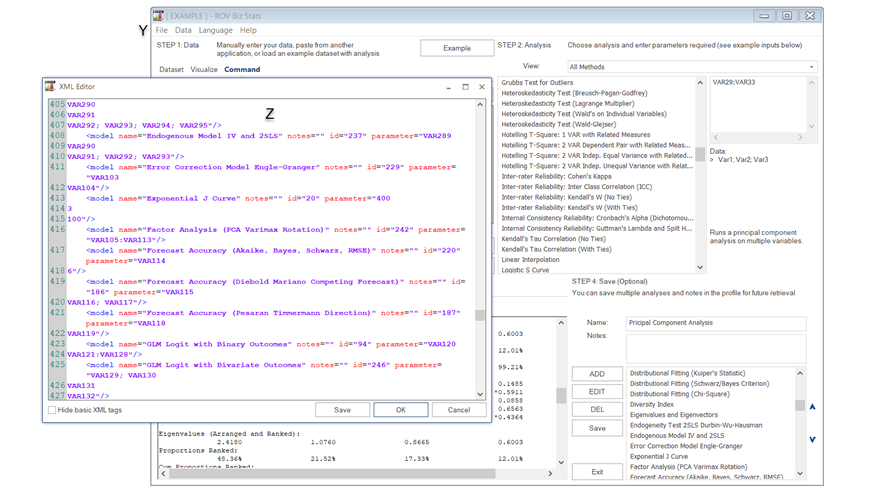Click the ADD button

coord(597,374)
